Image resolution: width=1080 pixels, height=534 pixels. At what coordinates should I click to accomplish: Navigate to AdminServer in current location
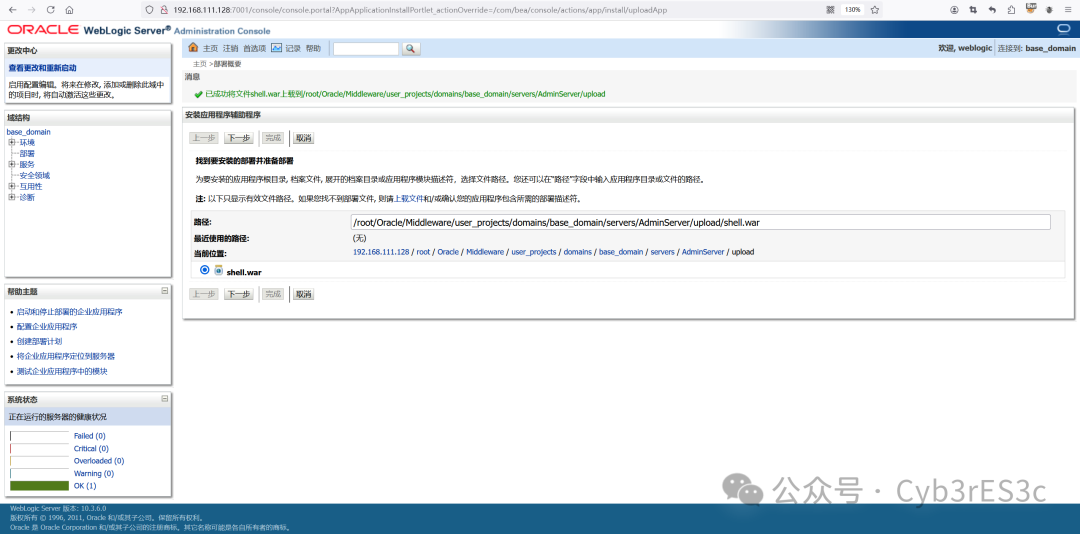tap(703, 252)
